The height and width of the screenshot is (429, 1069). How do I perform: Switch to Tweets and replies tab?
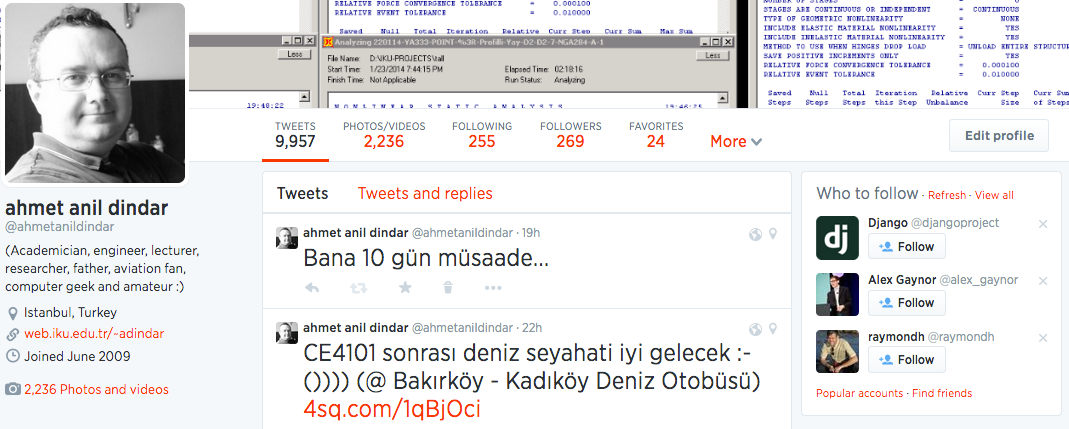coord(425,194)
